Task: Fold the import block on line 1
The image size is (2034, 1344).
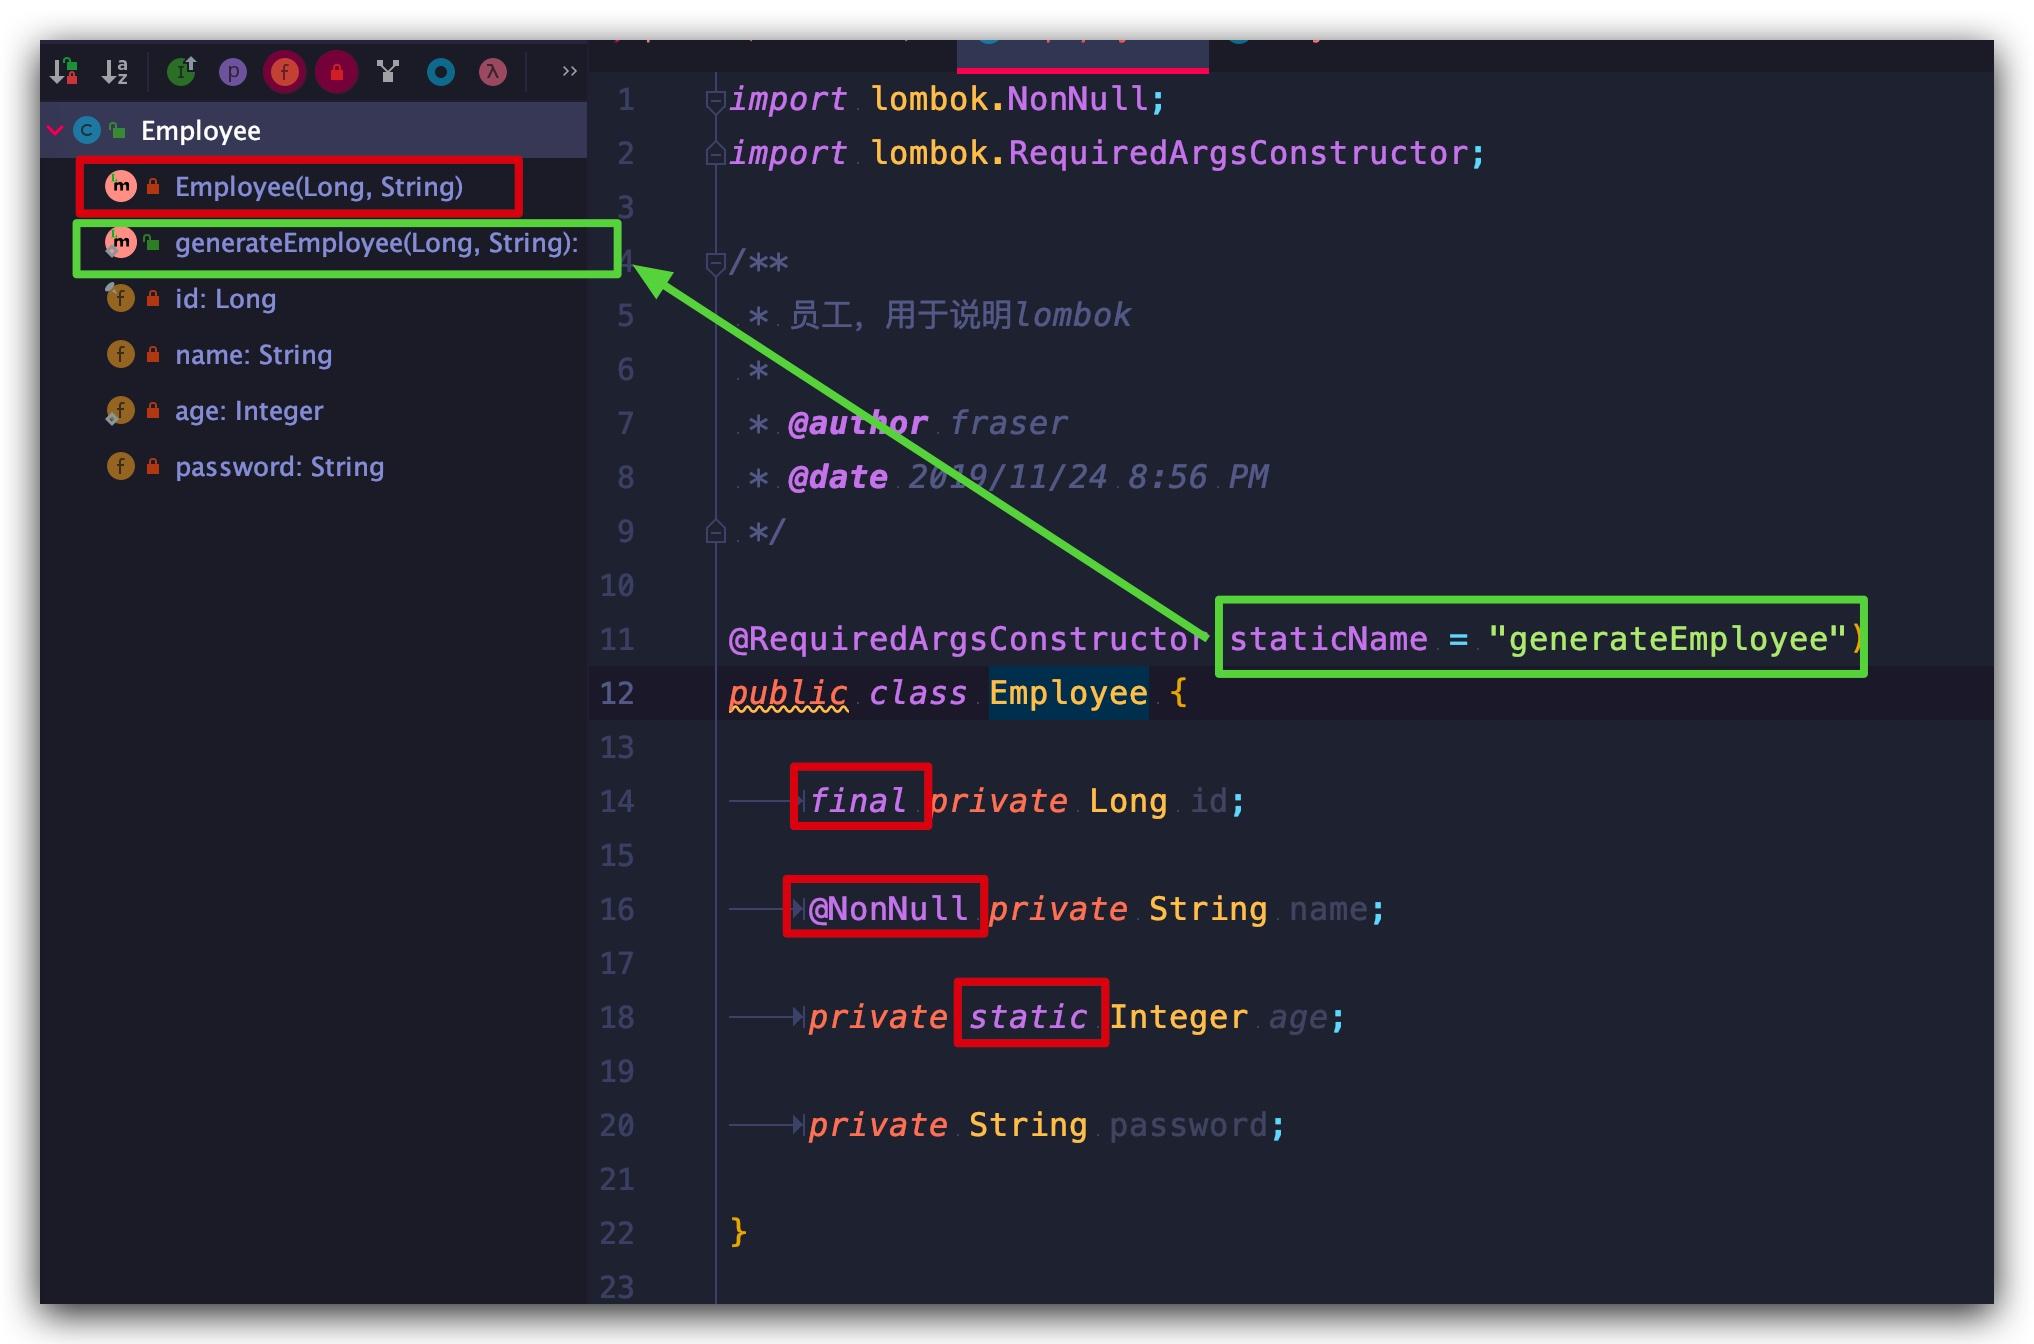Action: click(x=714, y=100)
